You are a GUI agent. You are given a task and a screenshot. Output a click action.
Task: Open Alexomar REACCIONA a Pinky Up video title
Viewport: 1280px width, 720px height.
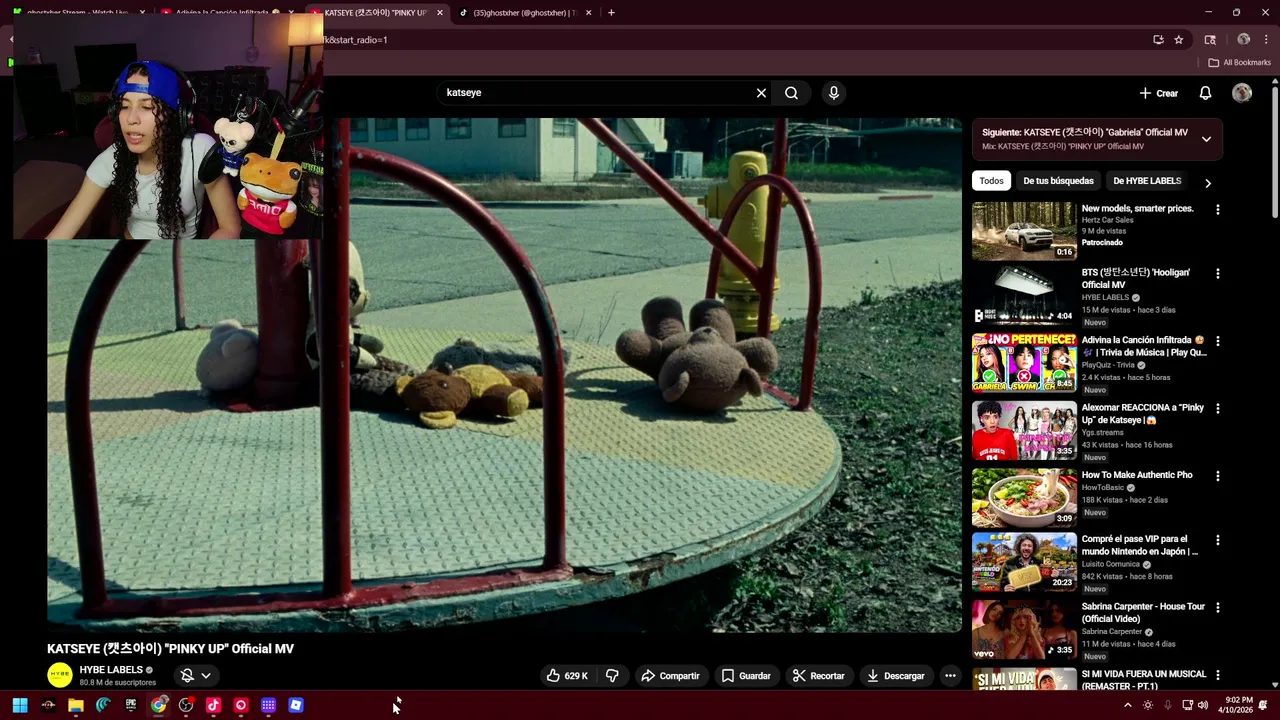pyautogui.click(x=1143, y=414)
